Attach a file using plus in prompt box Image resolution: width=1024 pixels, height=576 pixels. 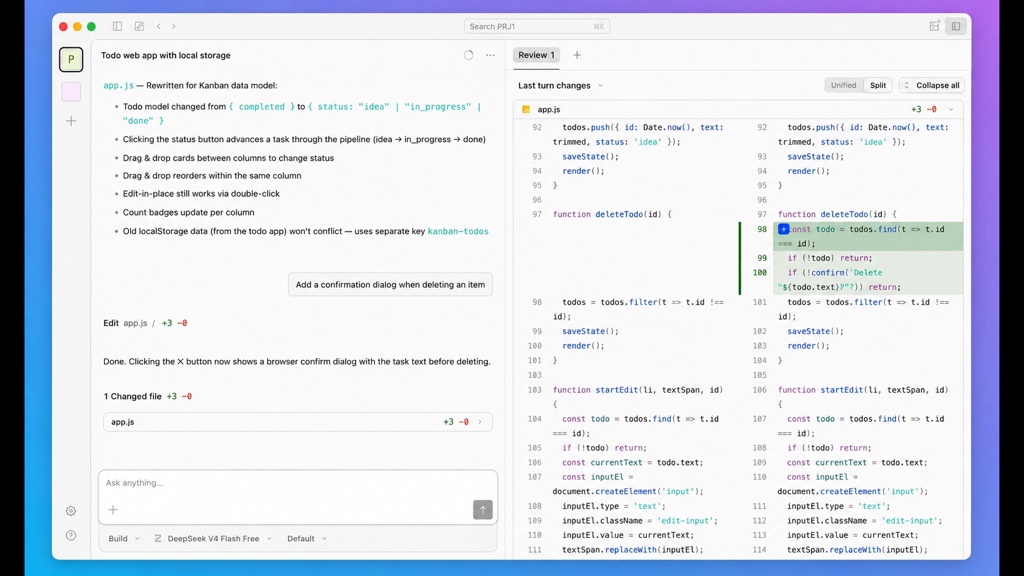113,509
